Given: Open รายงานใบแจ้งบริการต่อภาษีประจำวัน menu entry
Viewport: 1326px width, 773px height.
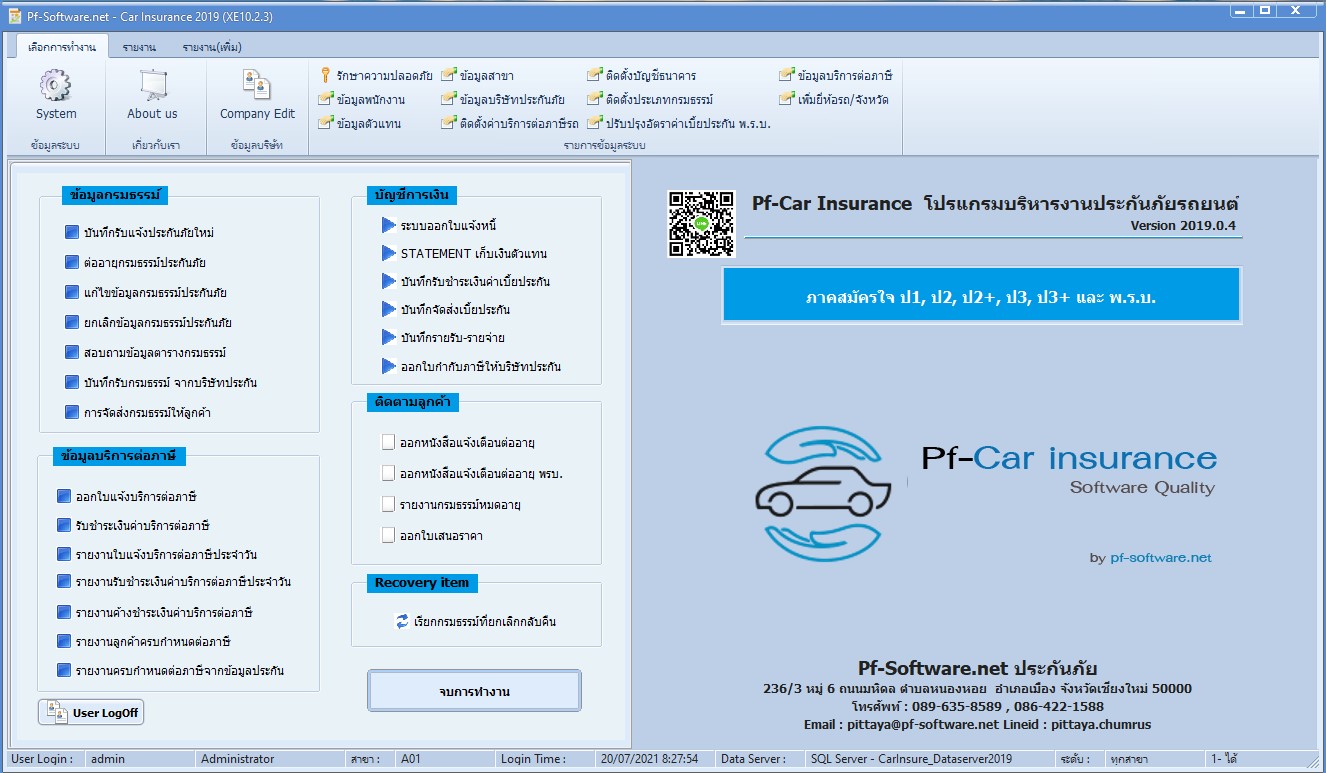Looking at the screenshot, I should coord(157,554).
